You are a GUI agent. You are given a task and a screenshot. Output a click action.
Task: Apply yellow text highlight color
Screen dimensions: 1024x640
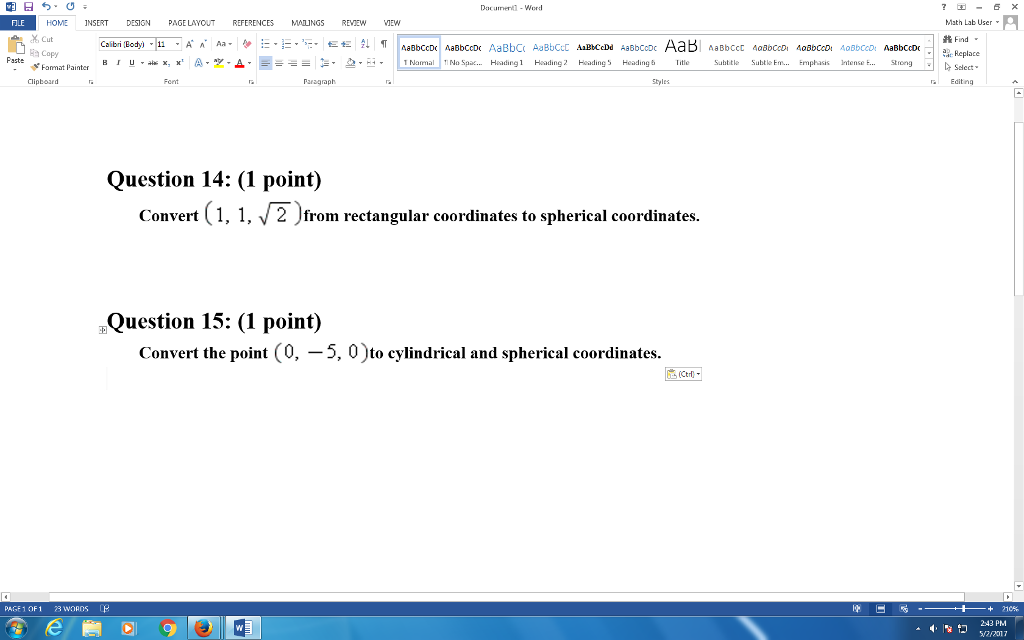pyautogui.click(x=219, y=63)
